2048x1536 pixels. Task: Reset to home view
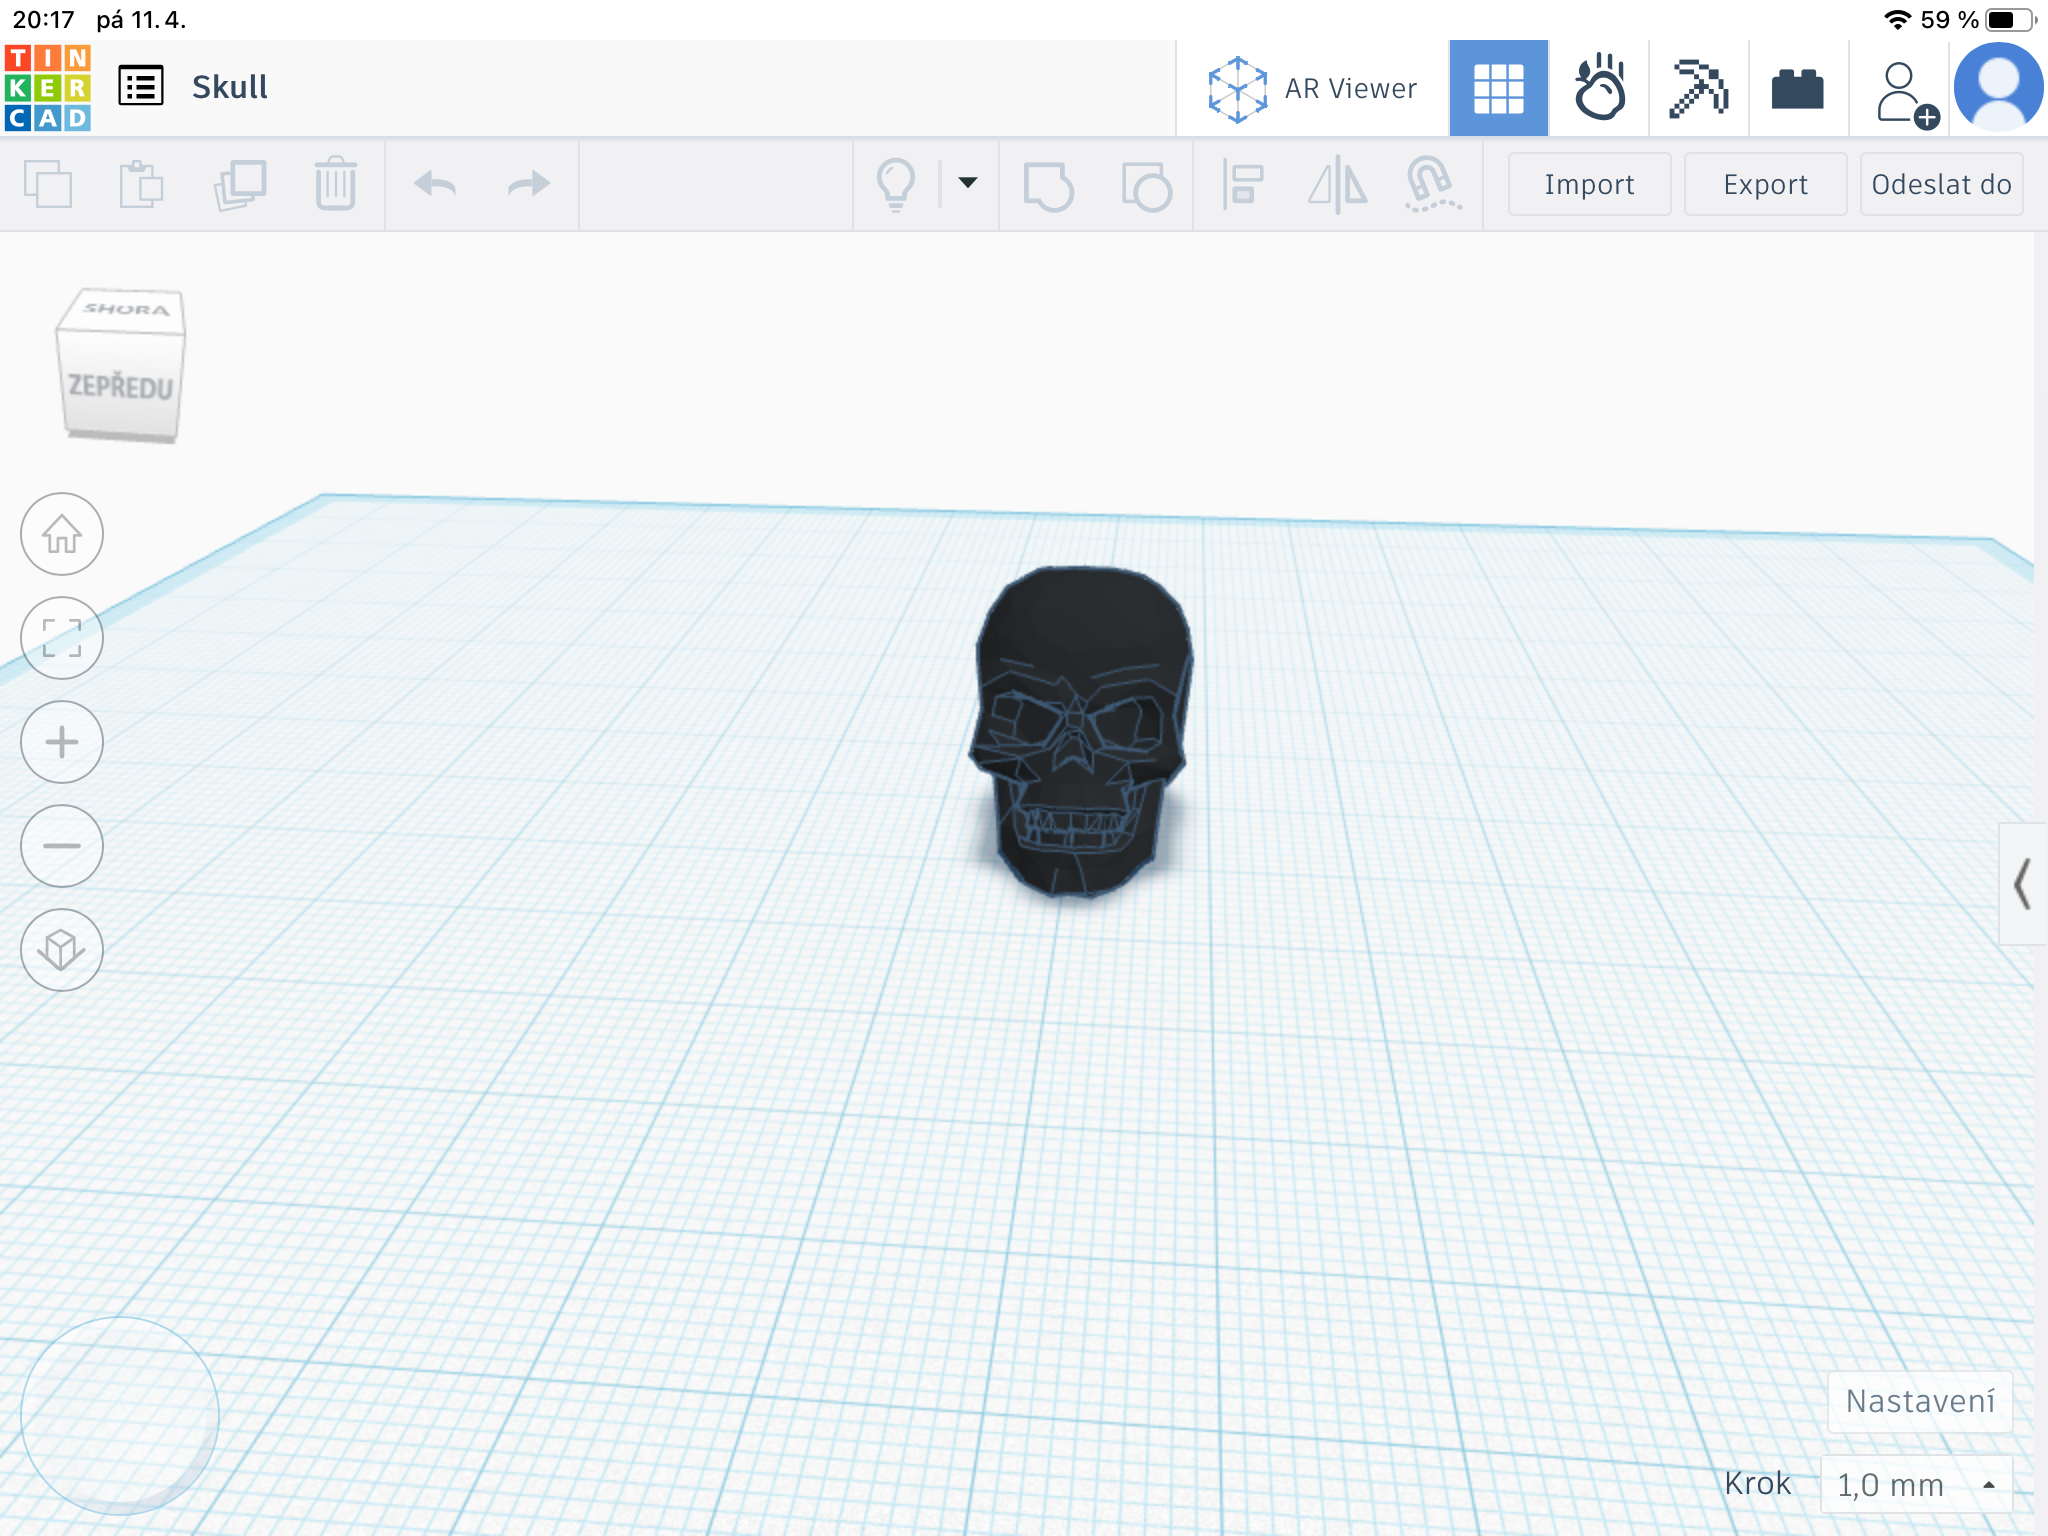62,534
